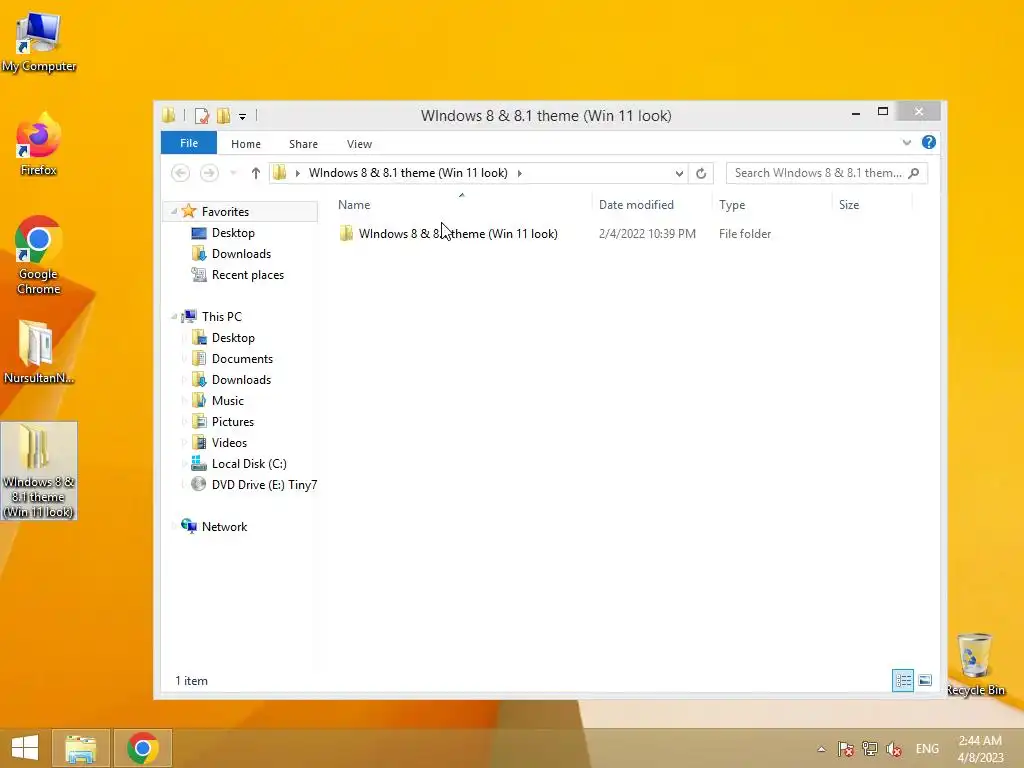Open Music folder in navigation pane

tap(227, 400)
